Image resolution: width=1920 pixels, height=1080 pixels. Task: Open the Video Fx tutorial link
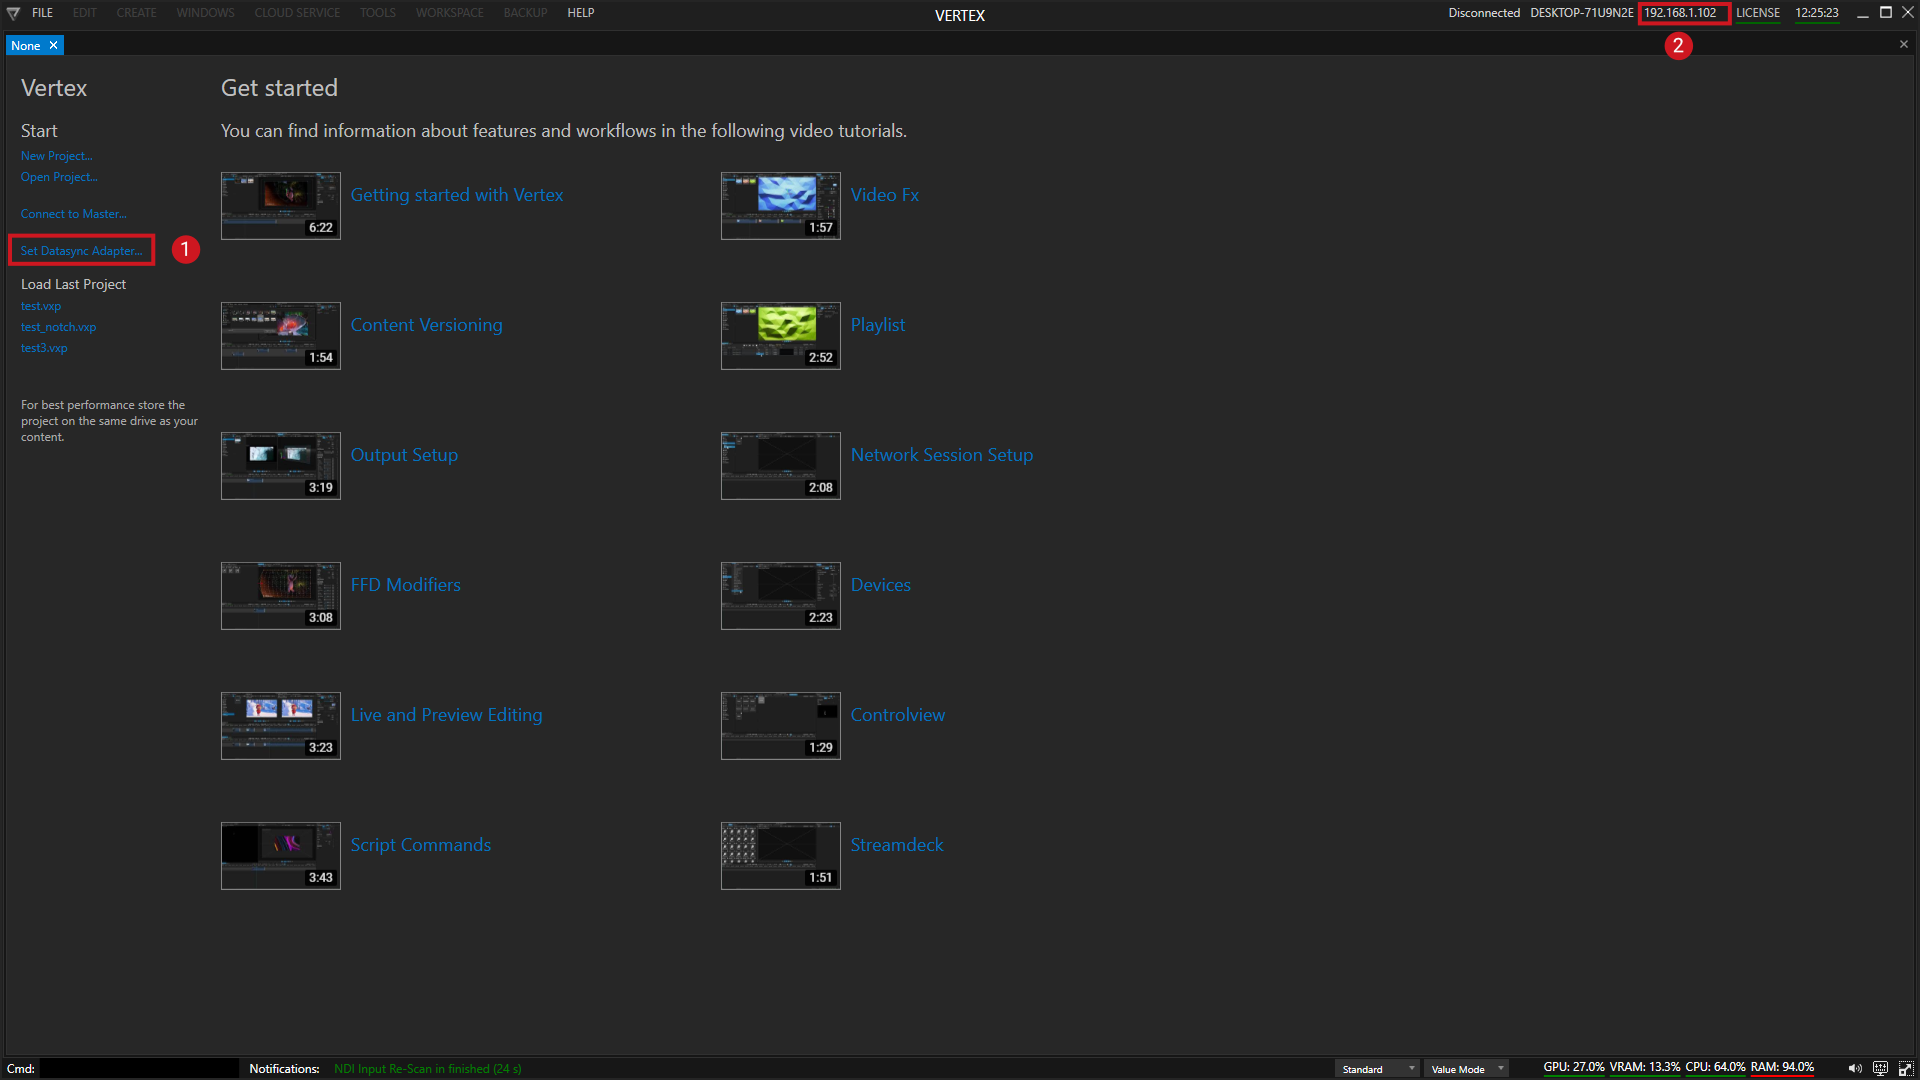(884, 195)
